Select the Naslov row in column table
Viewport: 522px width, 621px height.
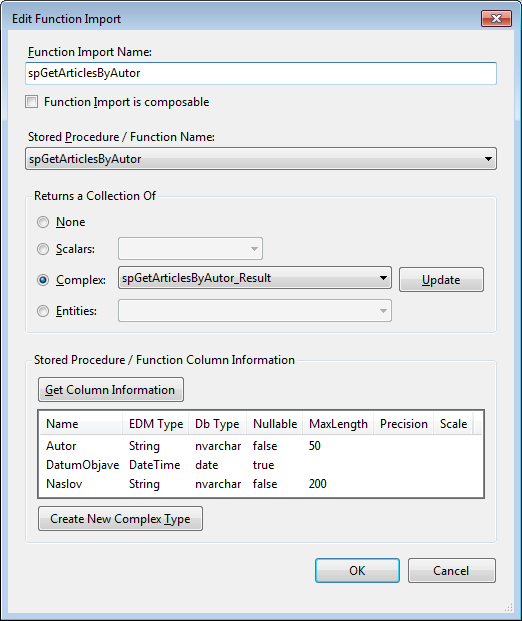click(261, 484)
